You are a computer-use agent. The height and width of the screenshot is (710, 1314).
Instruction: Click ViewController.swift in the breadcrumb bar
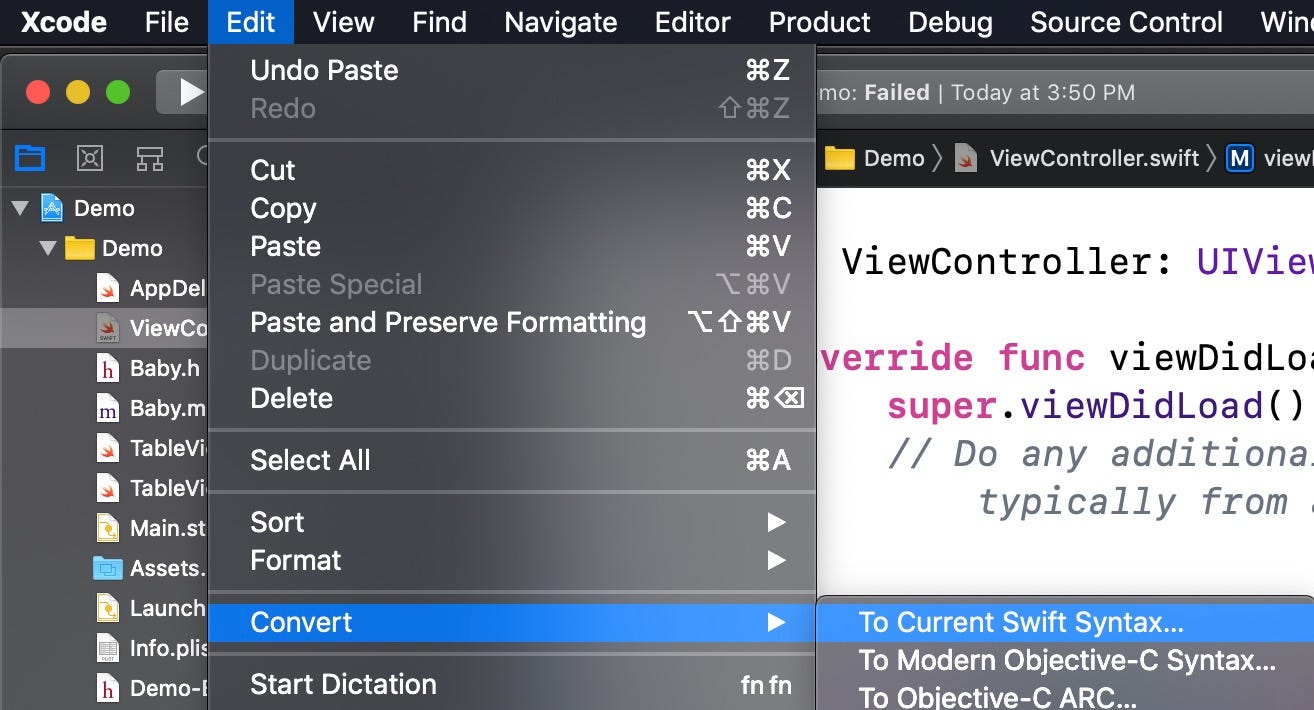click(x=1094, y=158)
